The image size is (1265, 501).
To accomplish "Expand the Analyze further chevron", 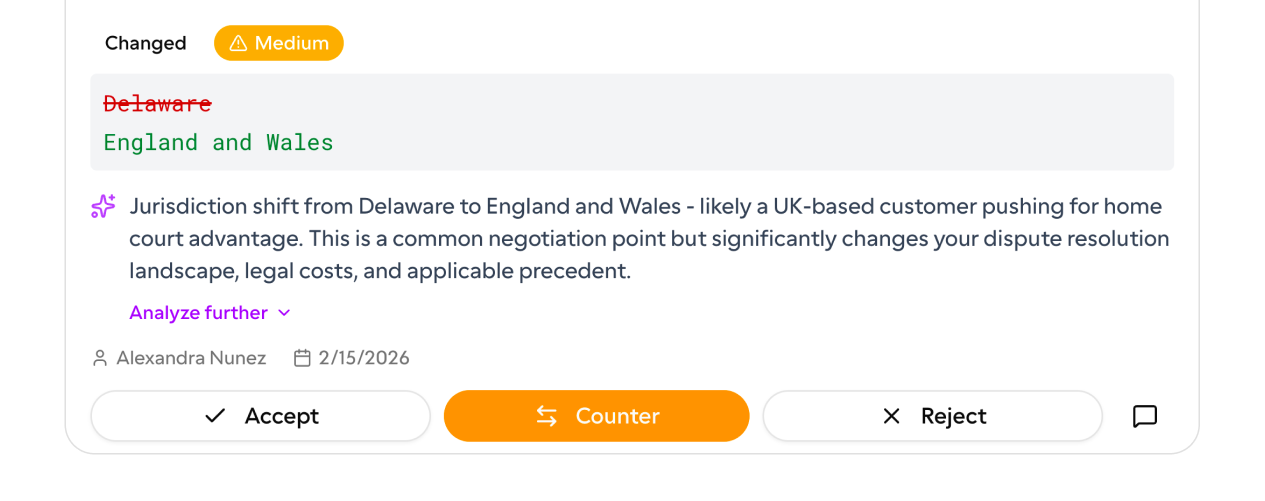I will coord(284,313).
